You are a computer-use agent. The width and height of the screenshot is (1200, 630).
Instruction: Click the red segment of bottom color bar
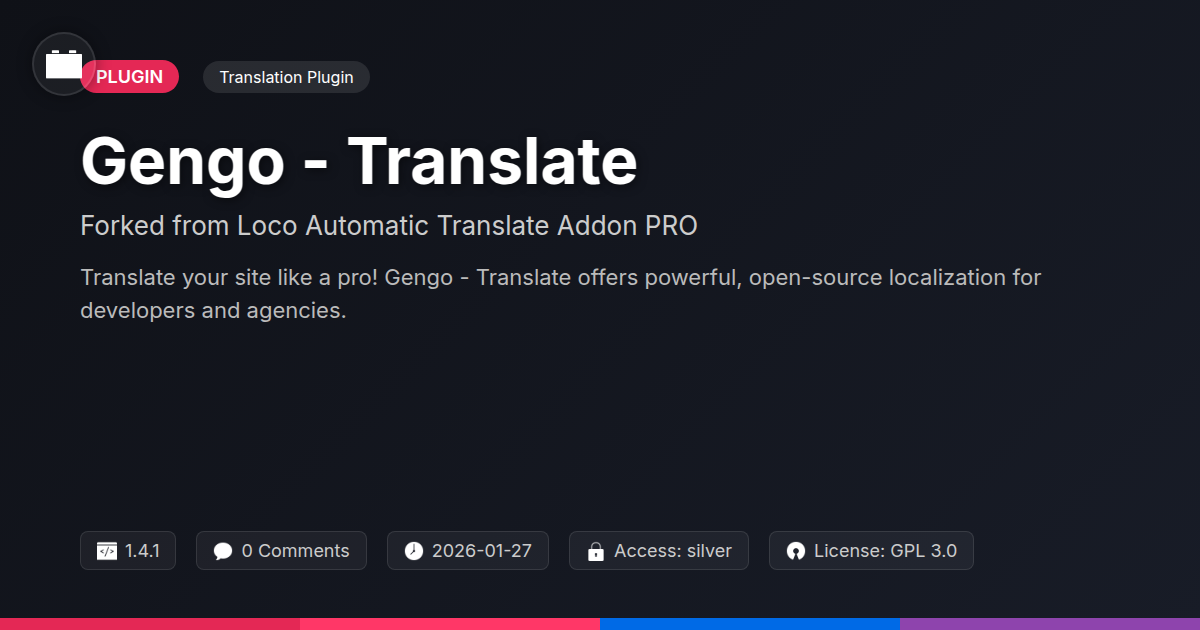[150, 624]
